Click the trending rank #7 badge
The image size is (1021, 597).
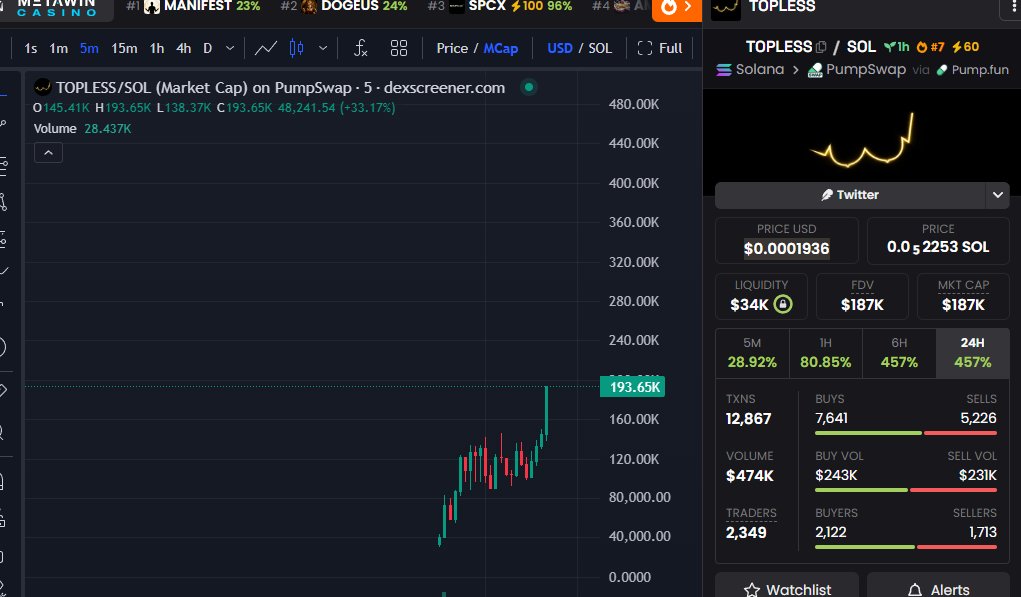tap(930, 47)
